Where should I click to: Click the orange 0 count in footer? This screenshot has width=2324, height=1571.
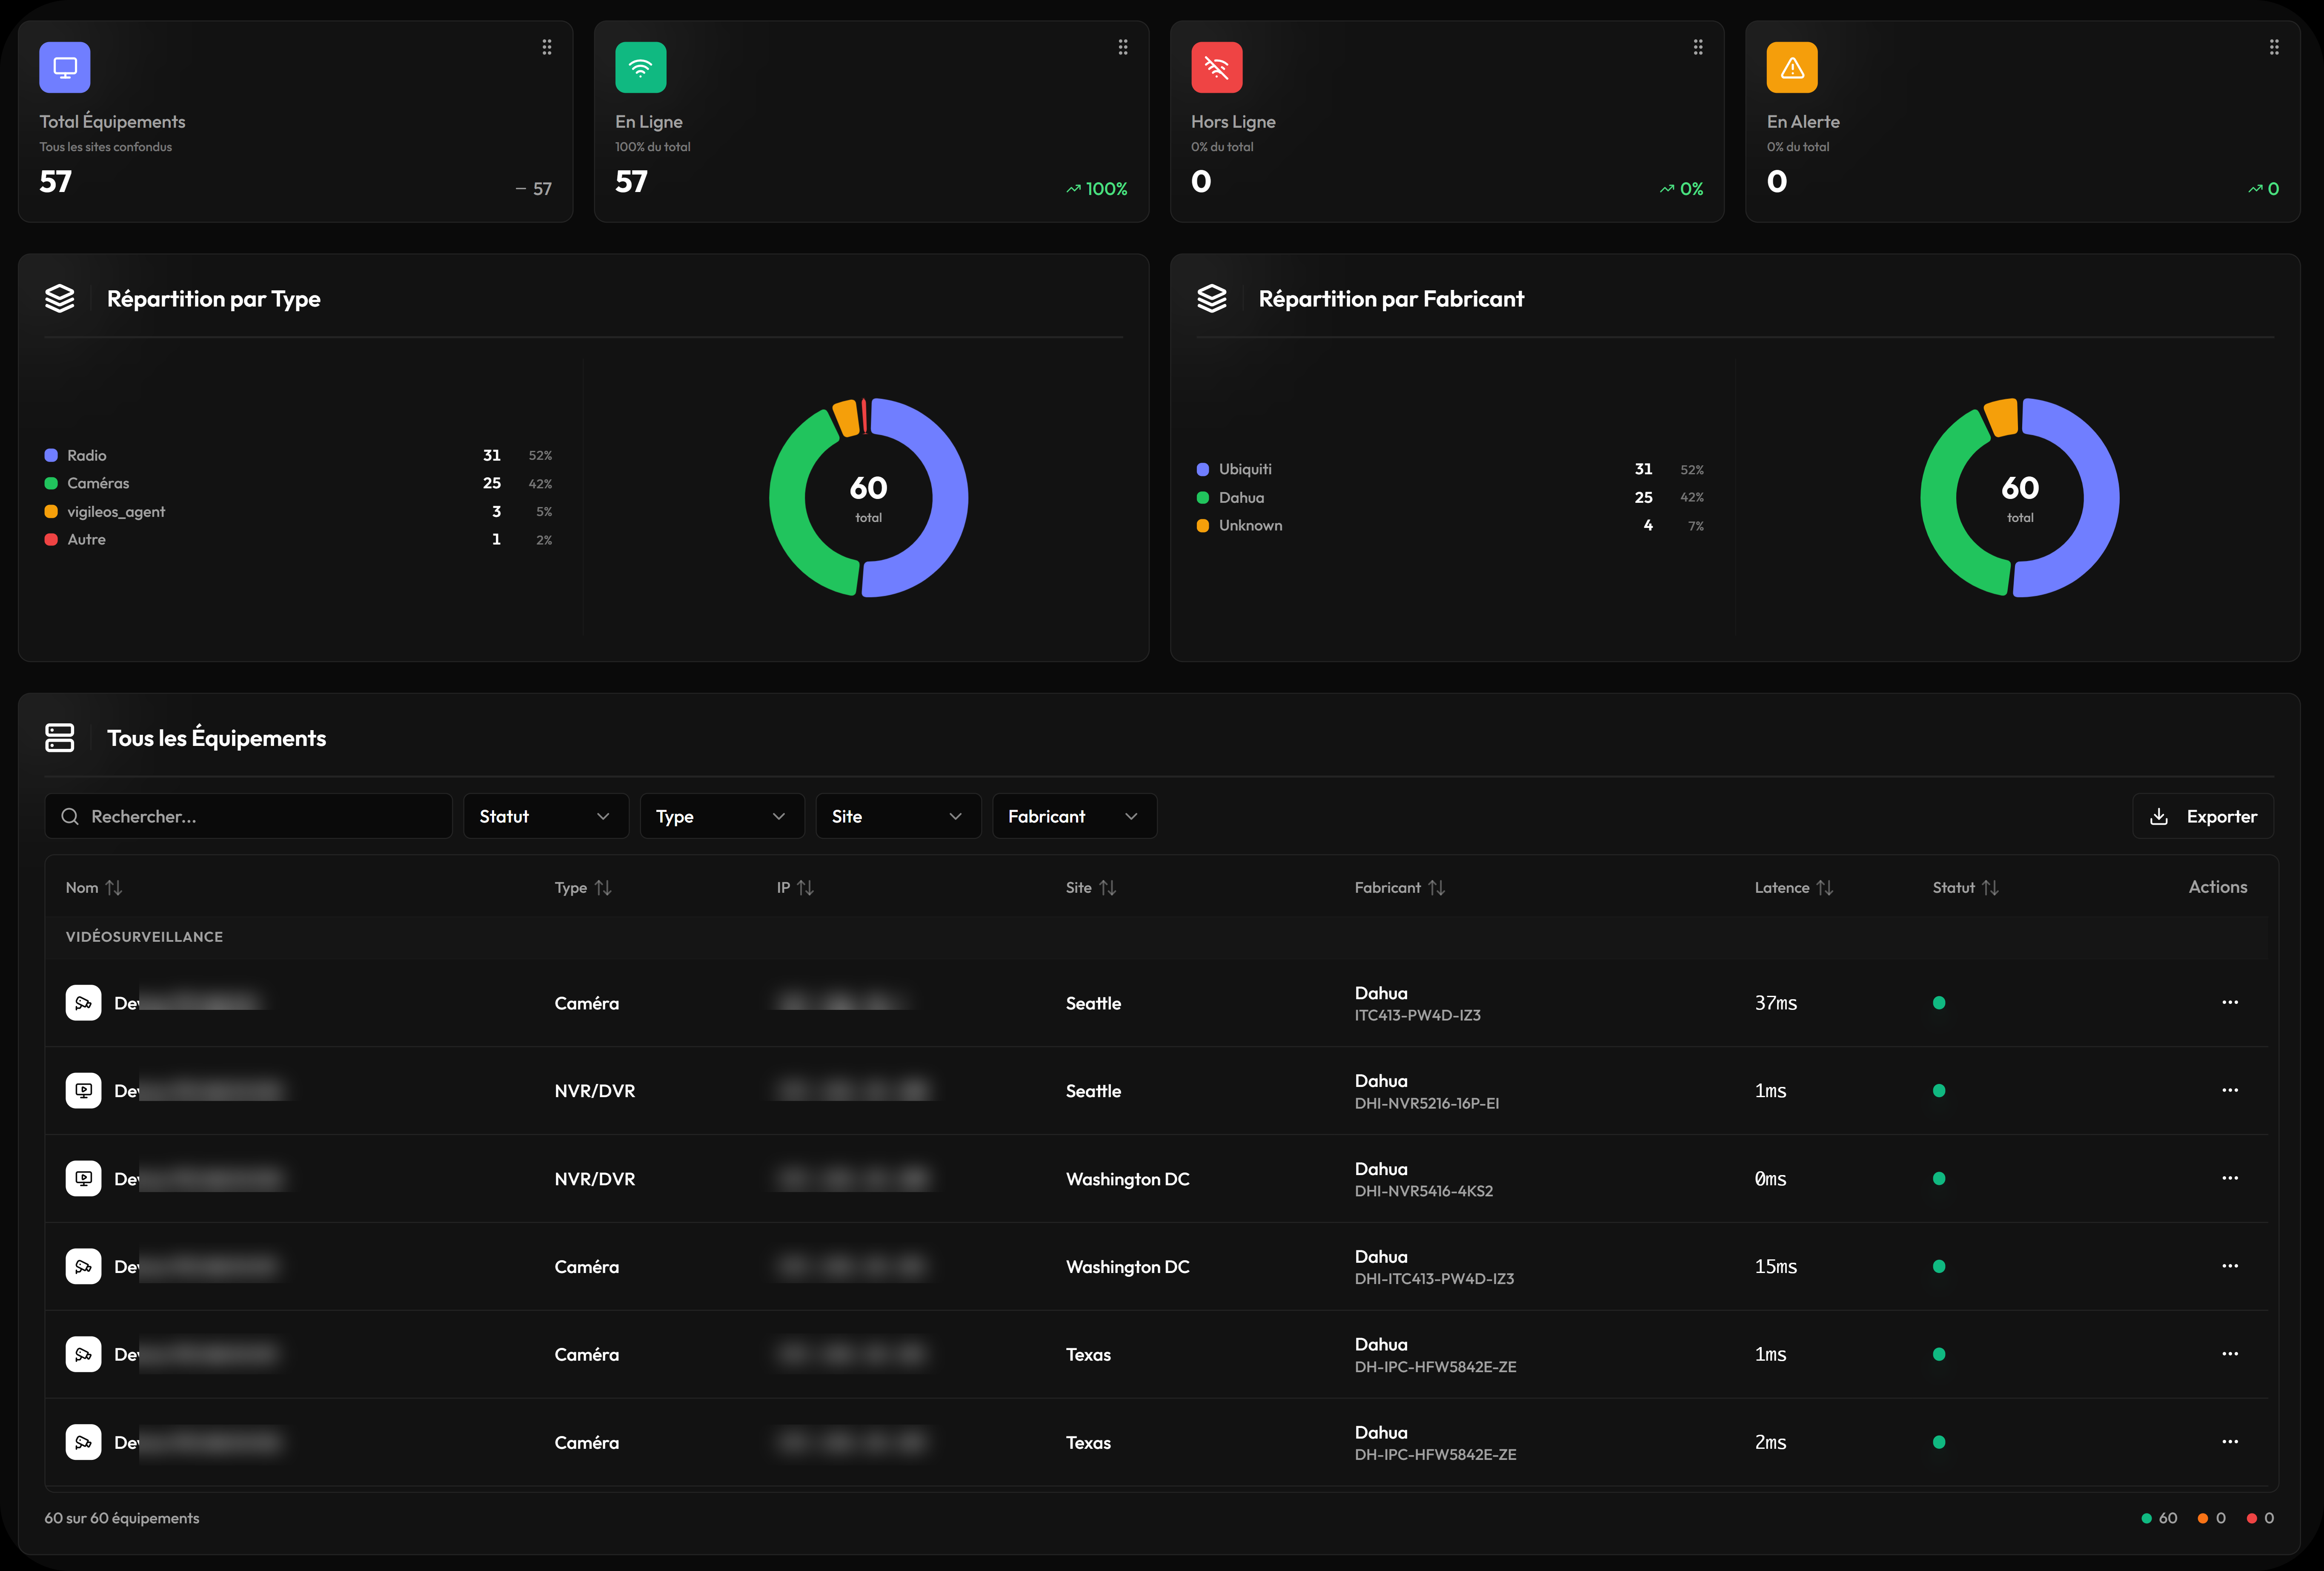(2212, 1518)
